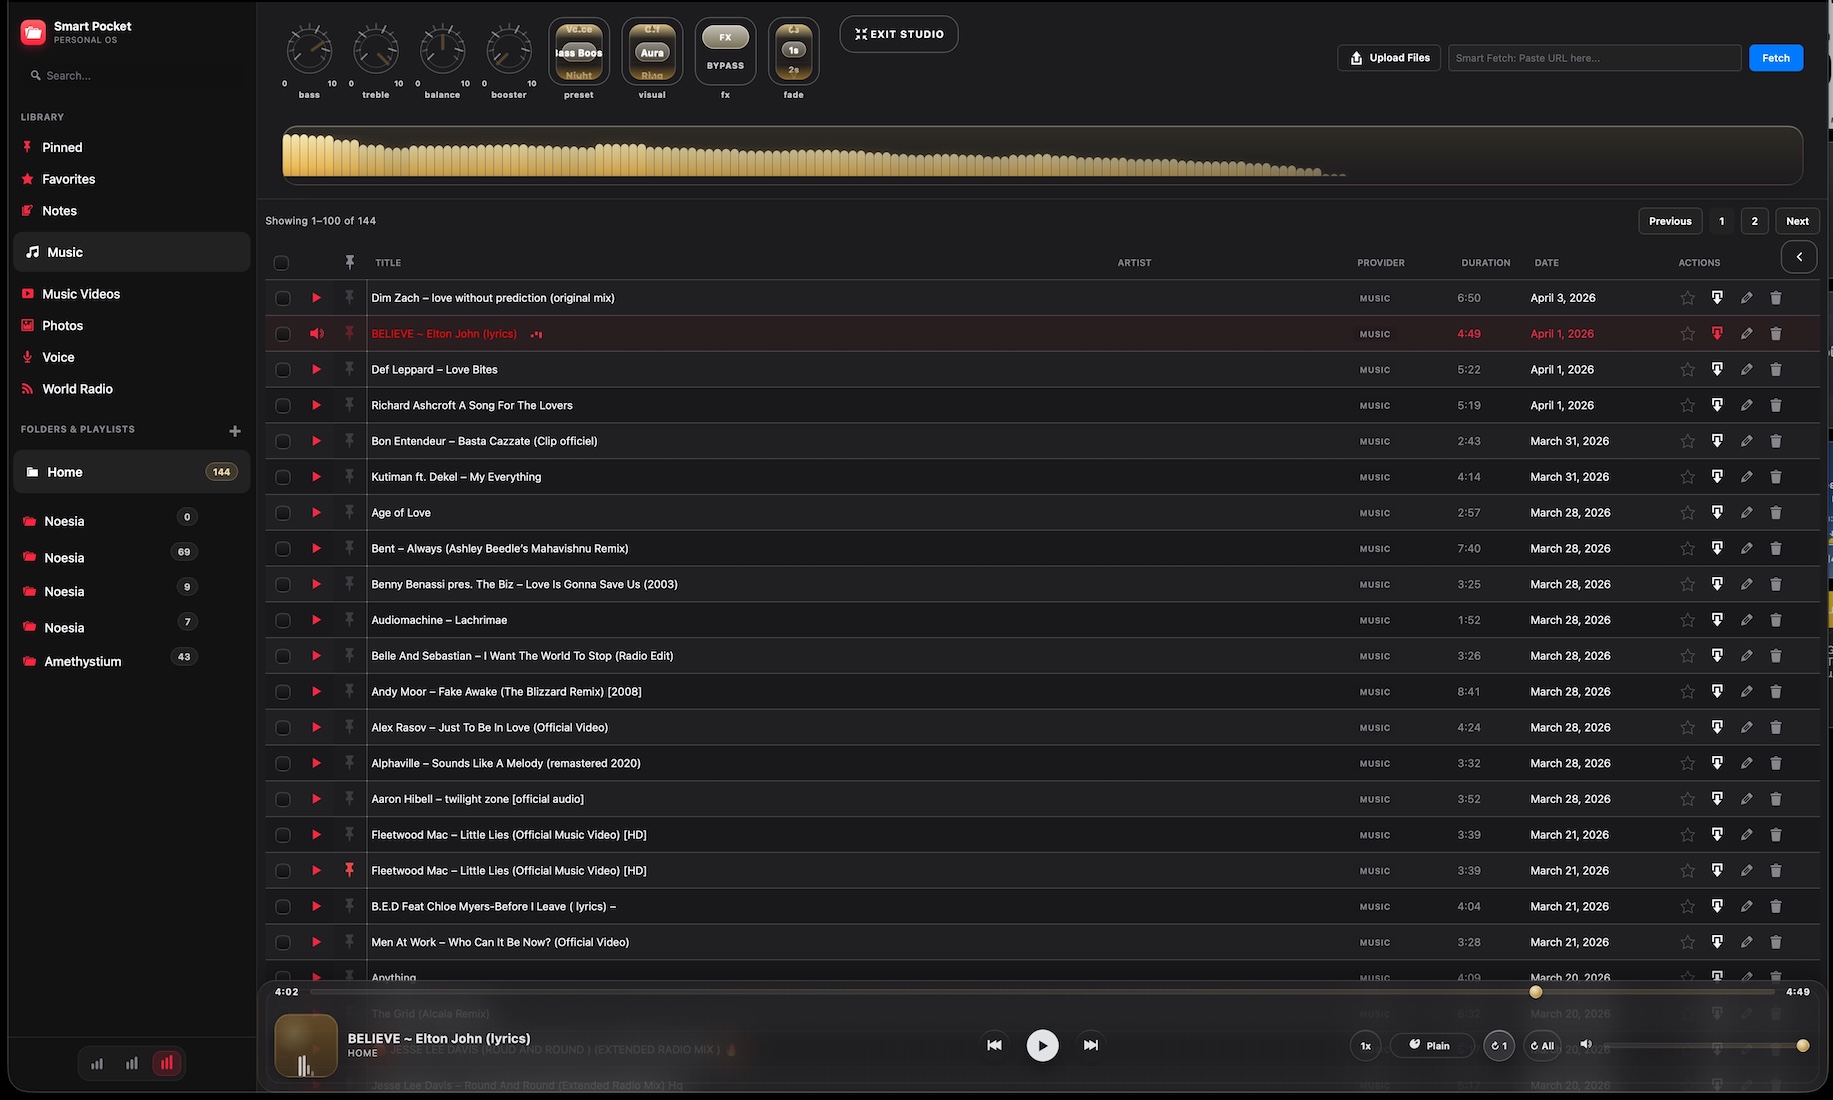Mute audio with the player's volume speaker icon
The width and height of the screenshot is (1833, 1100).
(x=1585, y=1045)
